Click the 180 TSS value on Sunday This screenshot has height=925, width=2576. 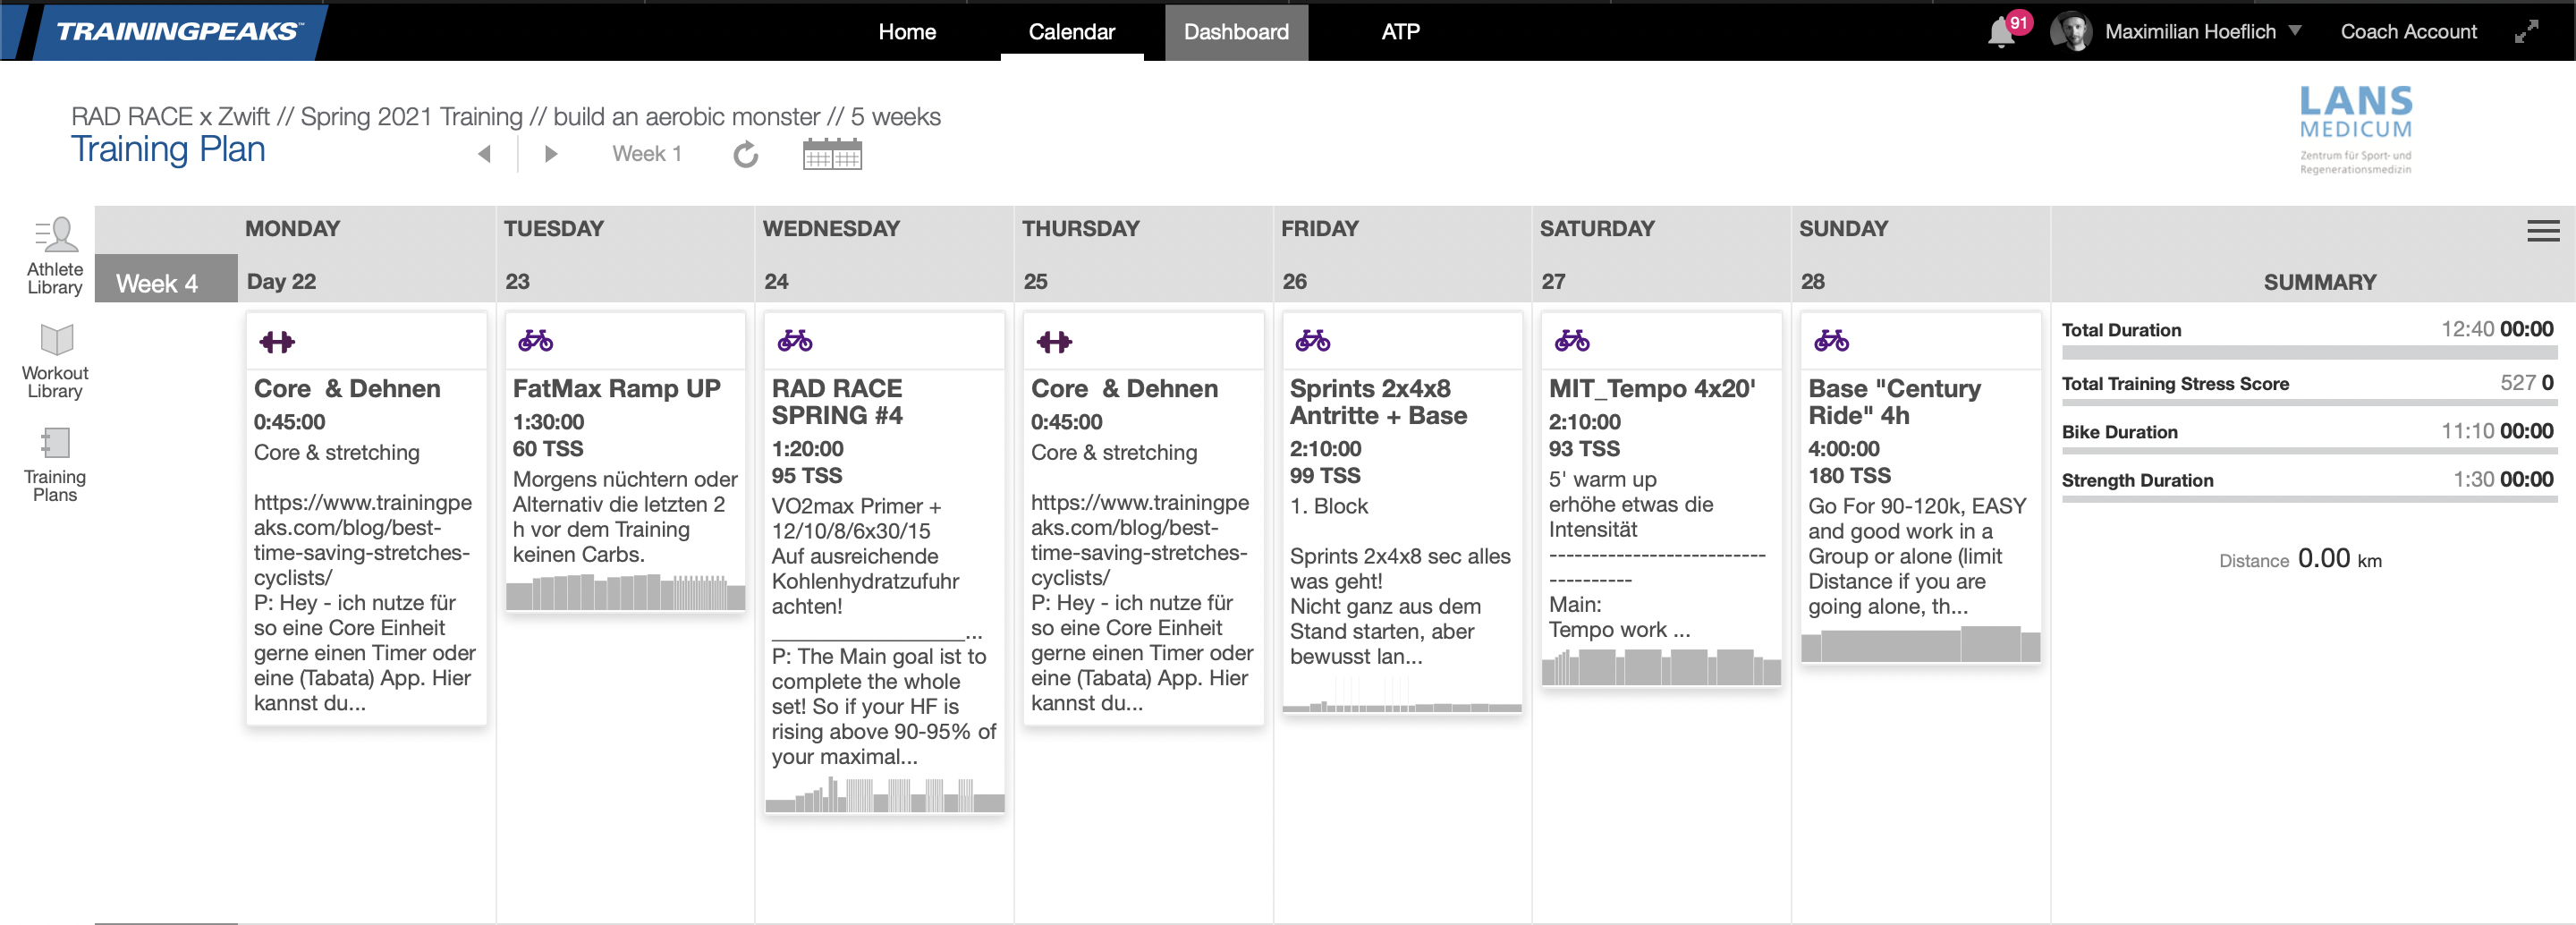(1849, 476)
